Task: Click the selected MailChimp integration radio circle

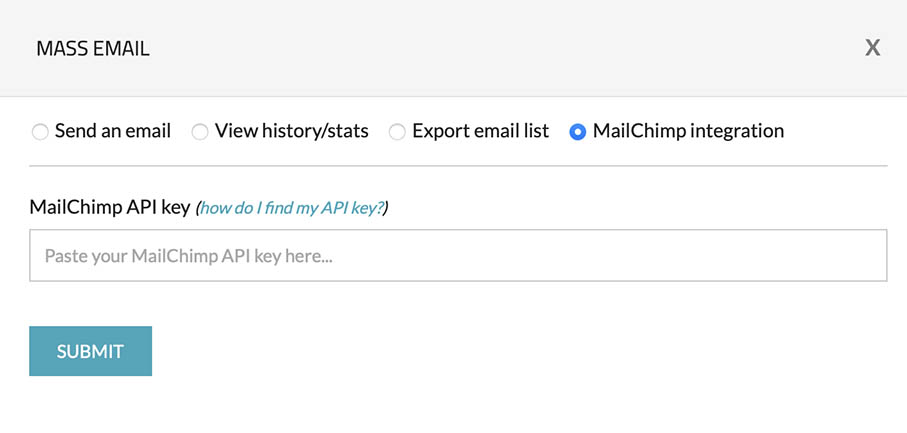Action: pyautogui.click(x=577, y=132)
